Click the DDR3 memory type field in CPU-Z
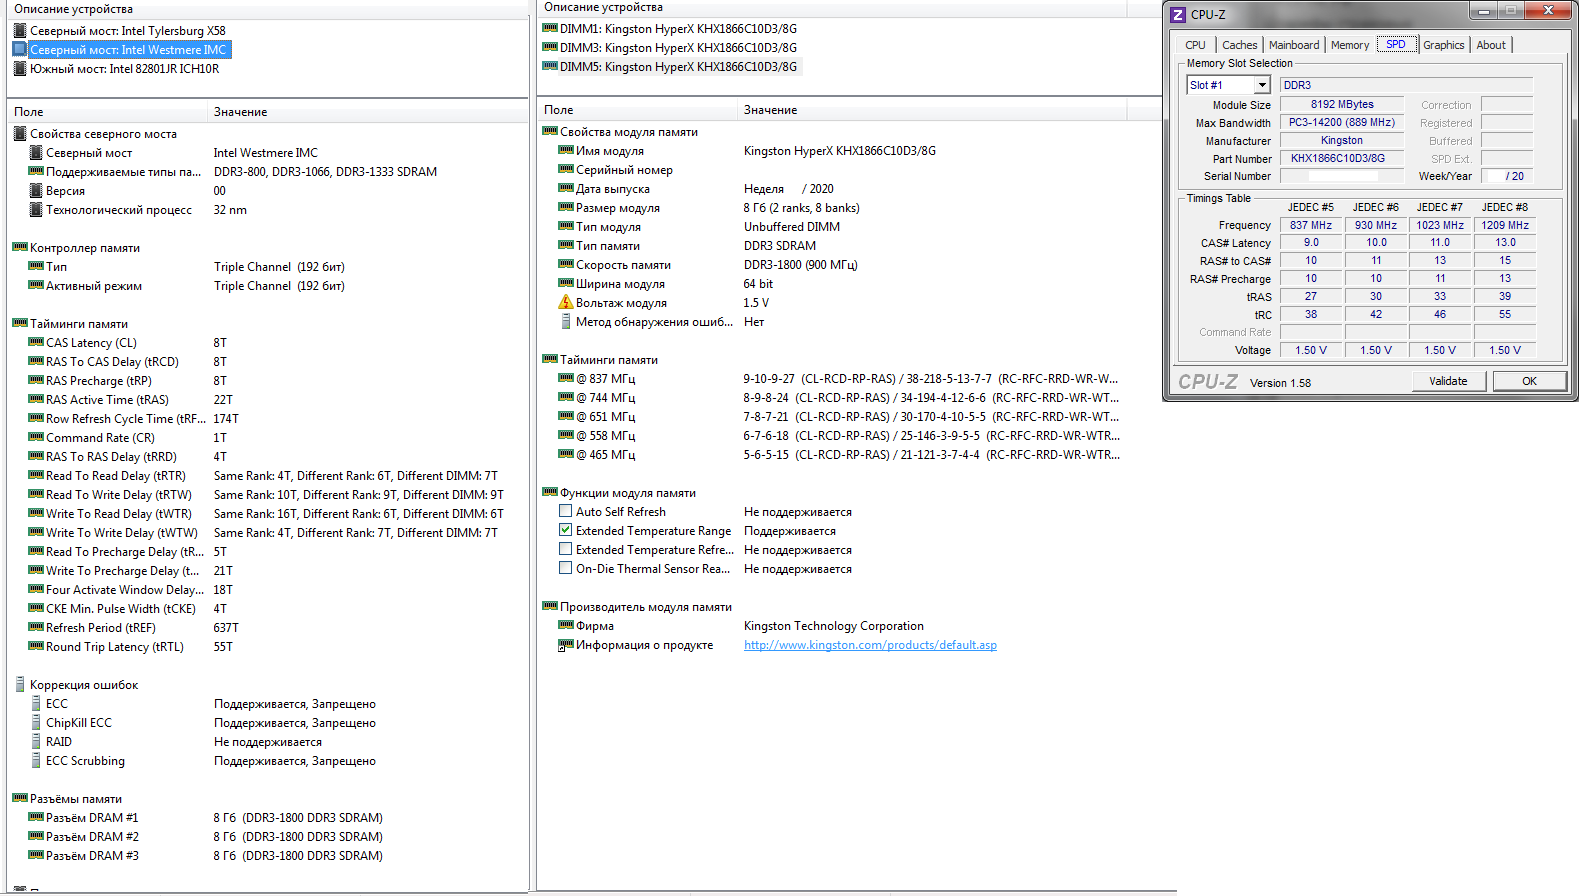 click(1407, 86)
